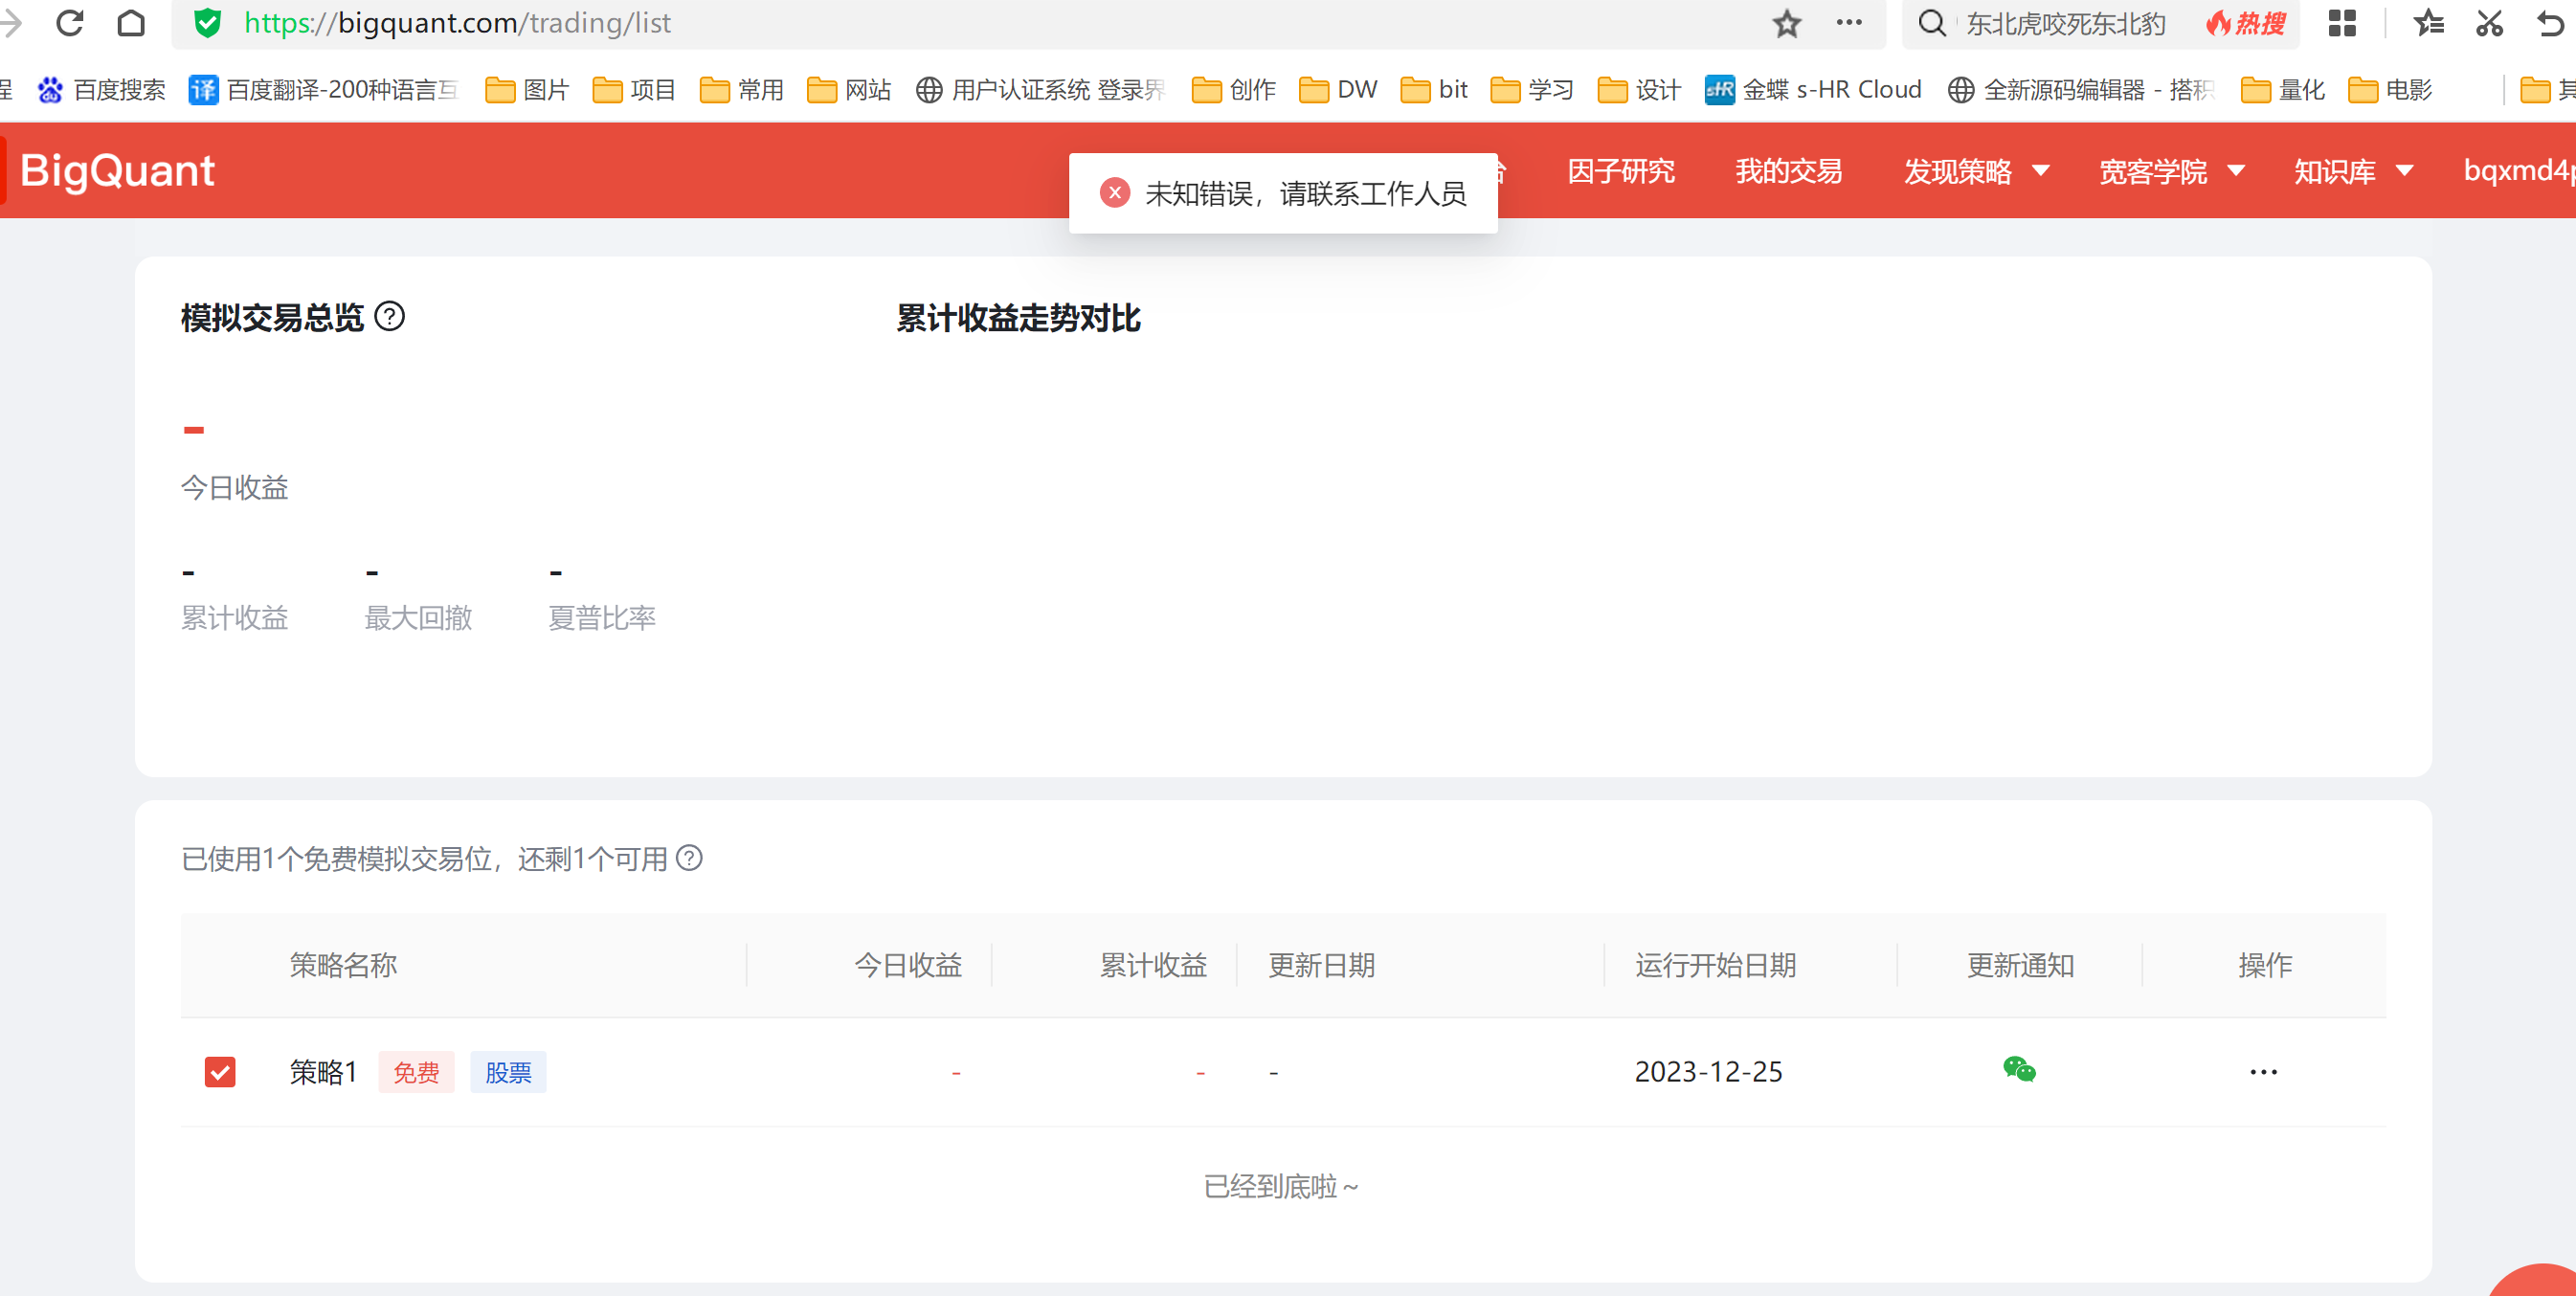Click the browser address bar URL

pos(457,23)
